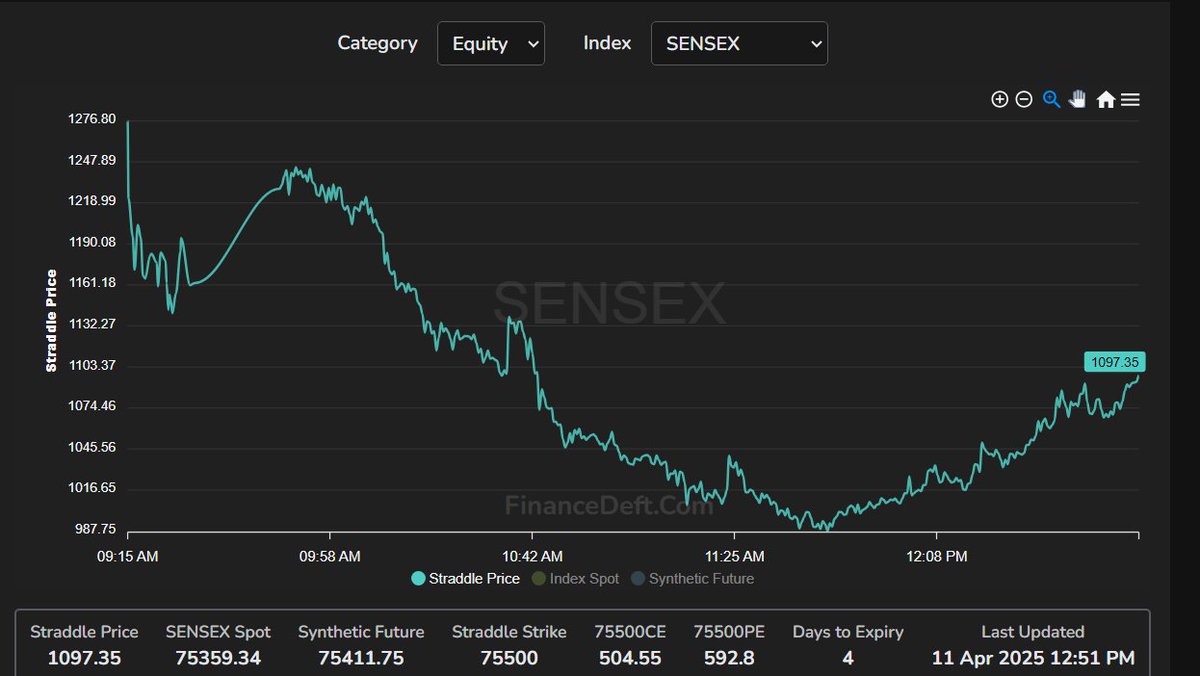Image resolution: width=1200 pixels, height=676 pixels.
Task: Reset chart zoom with home icon
Action: [1105, 99]
